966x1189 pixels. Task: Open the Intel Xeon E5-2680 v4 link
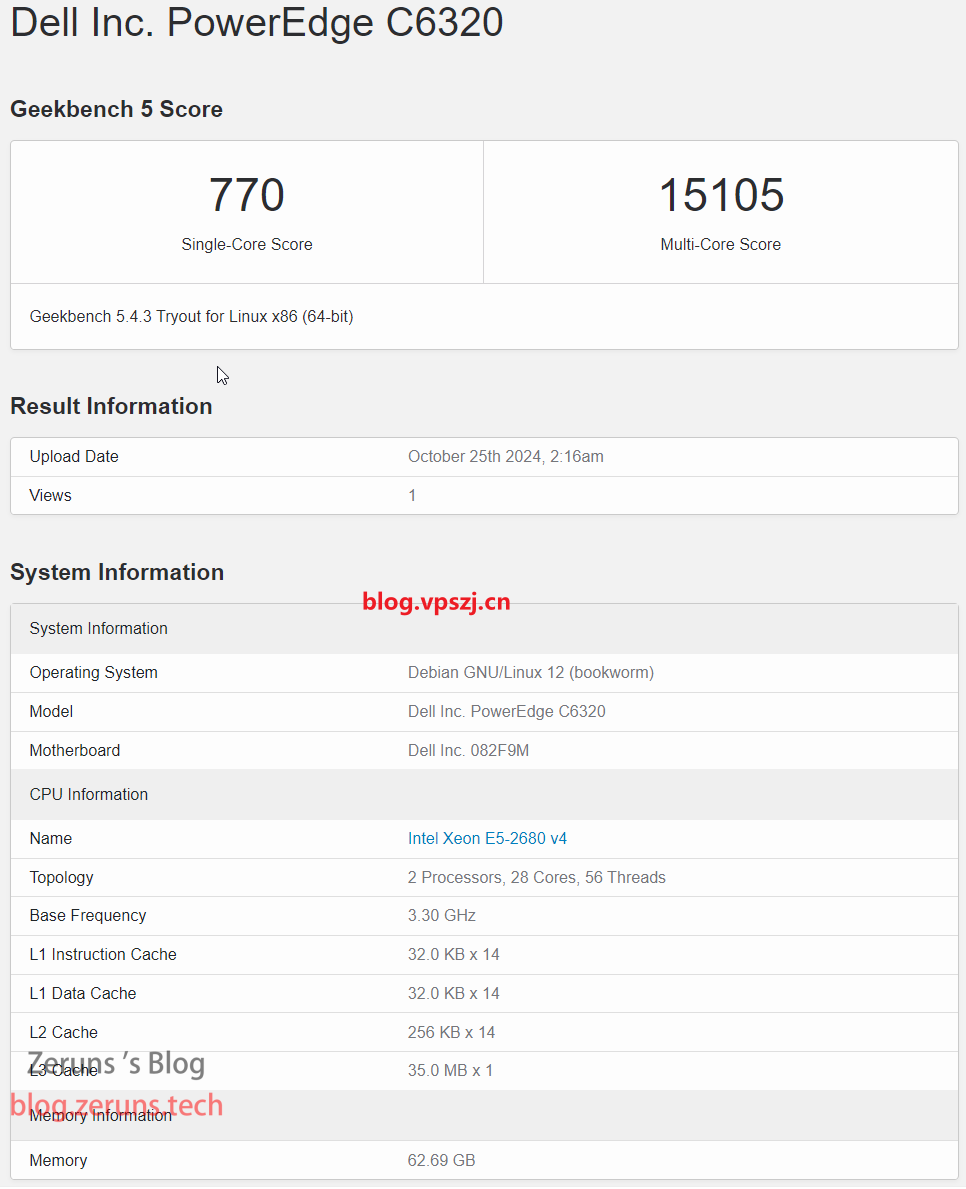(x=487, y=838)
